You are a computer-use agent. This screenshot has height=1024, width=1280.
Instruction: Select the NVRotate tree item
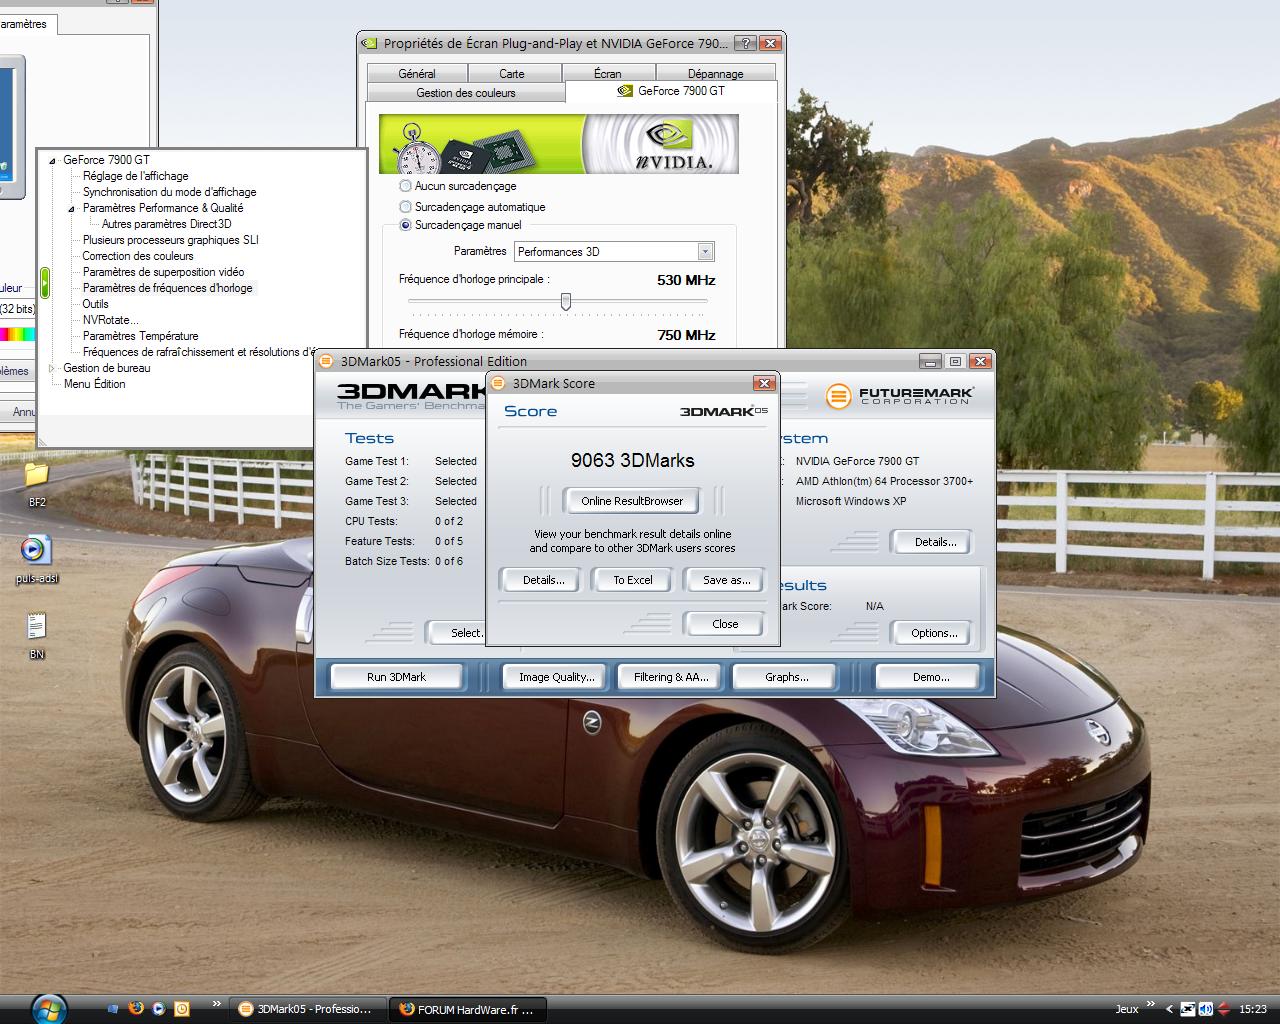pyautogui.click(x=110, y=320)
